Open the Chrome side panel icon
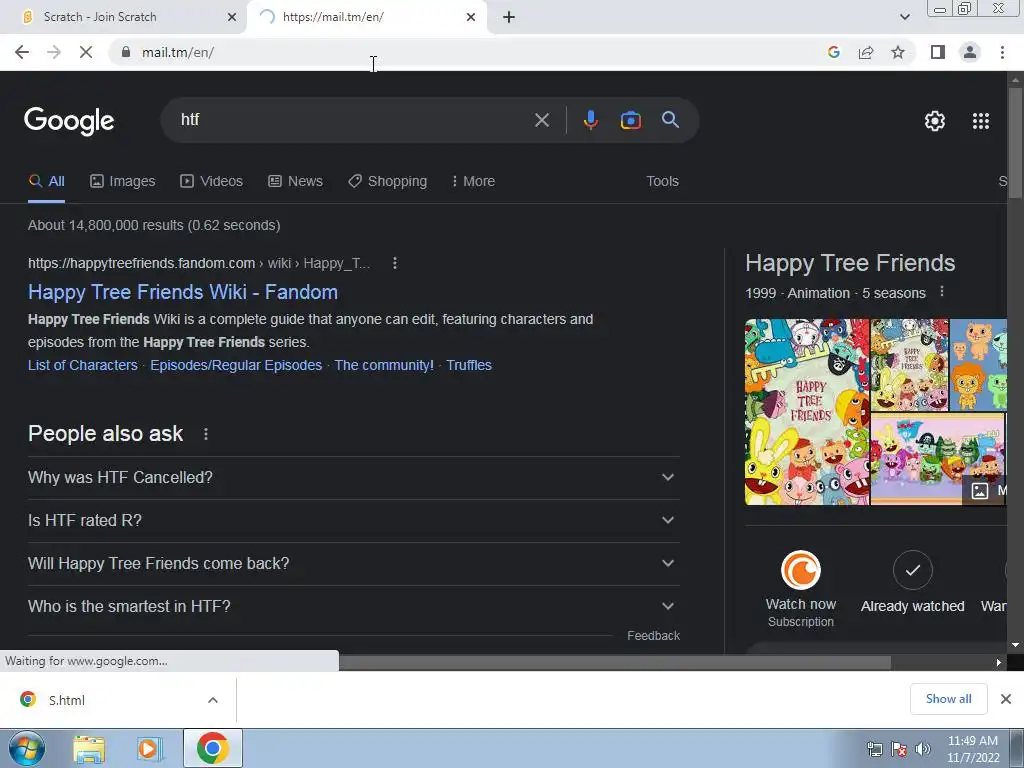Viewport: 1024px width, 768px height. tap(938, 52)
